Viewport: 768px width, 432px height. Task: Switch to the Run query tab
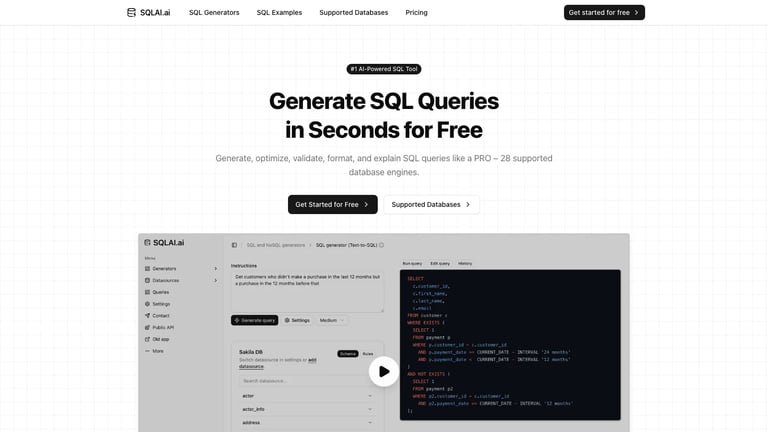412,264
